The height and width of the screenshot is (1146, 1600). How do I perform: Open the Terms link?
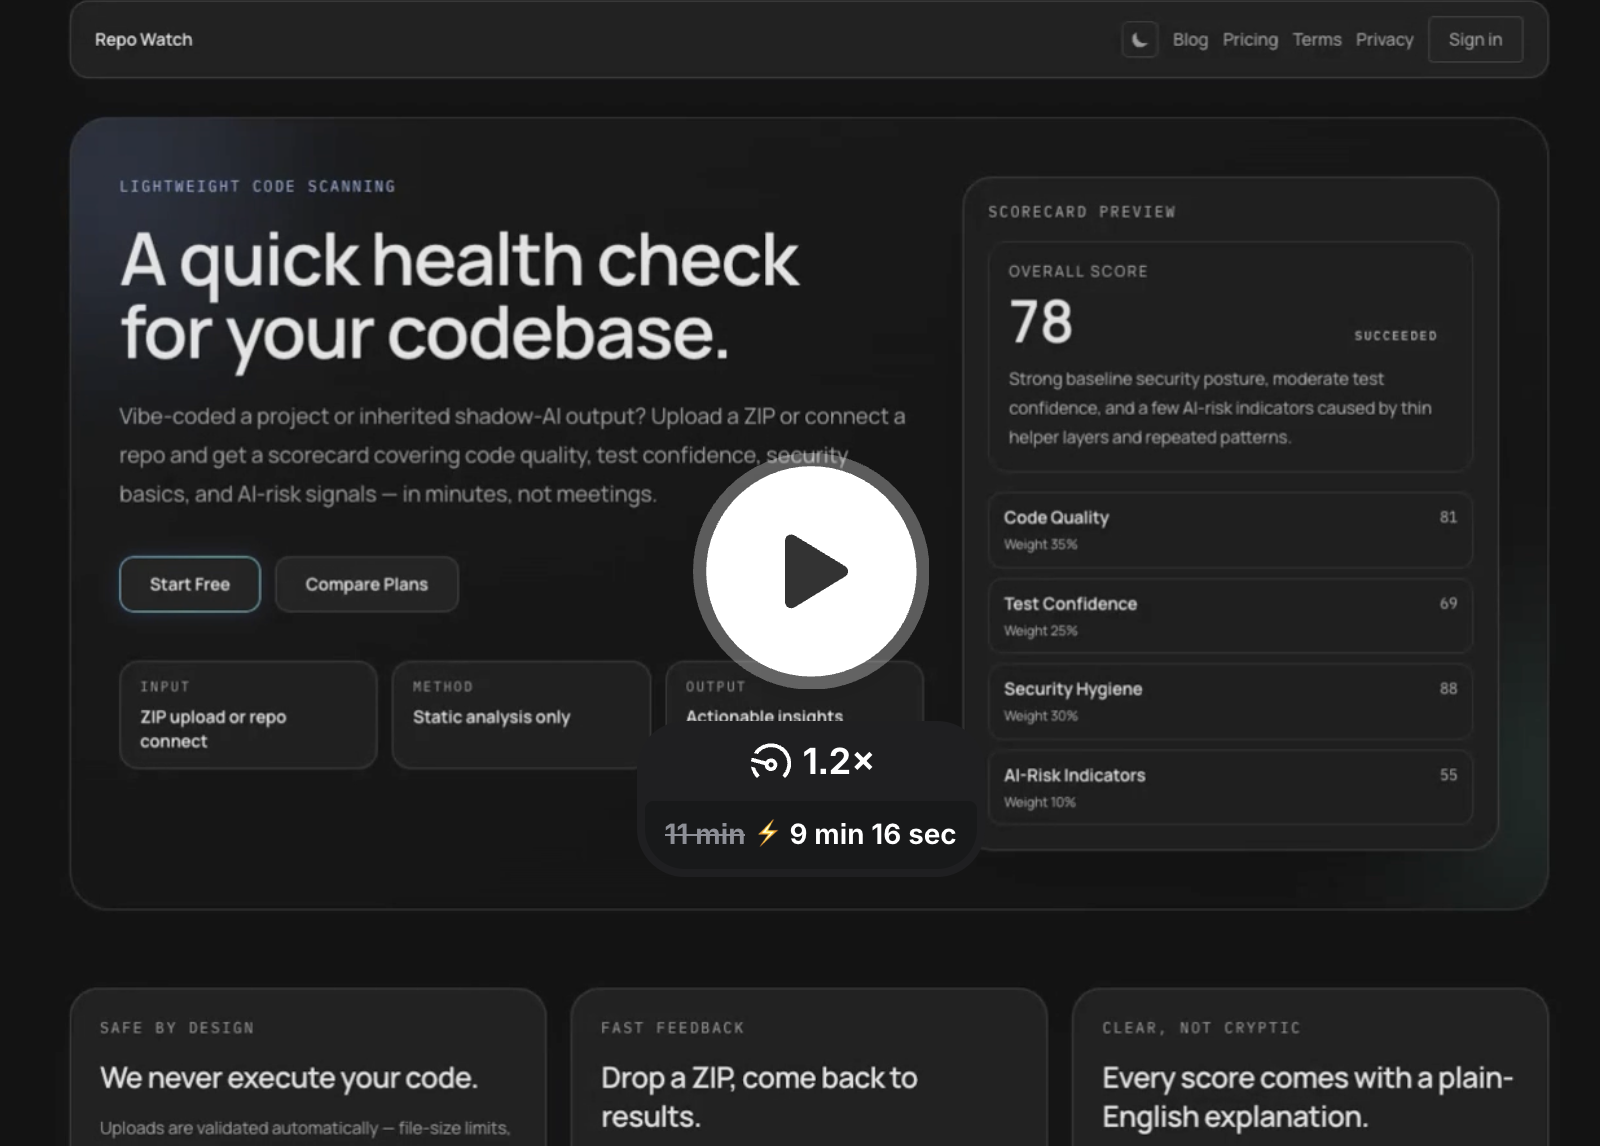[1317, 40]
